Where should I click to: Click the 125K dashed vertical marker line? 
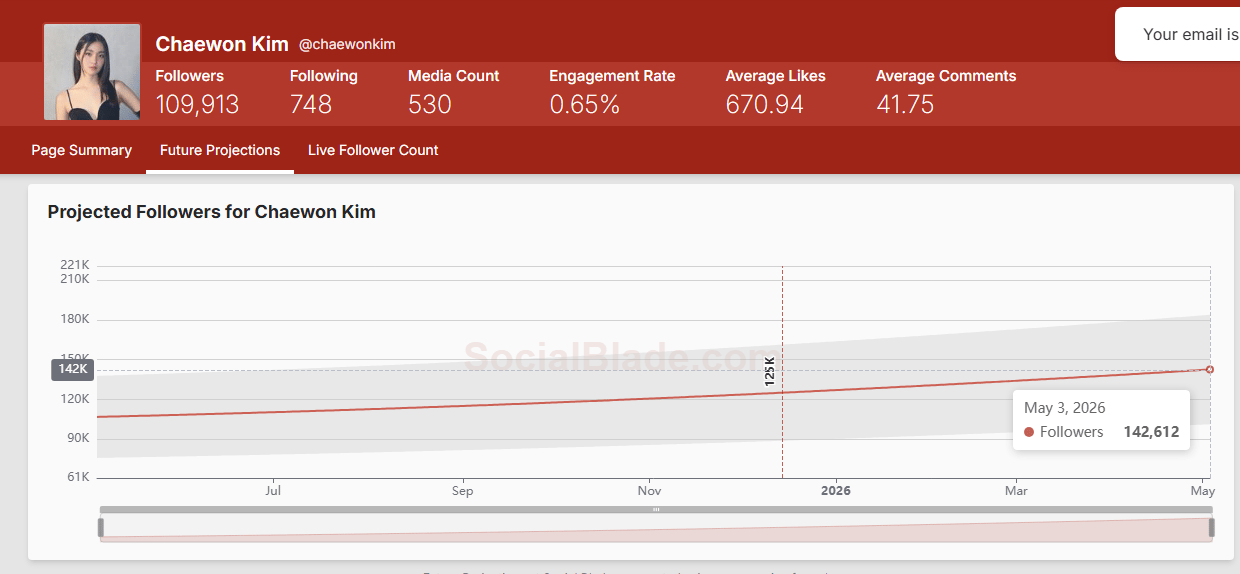coord(782,372)
